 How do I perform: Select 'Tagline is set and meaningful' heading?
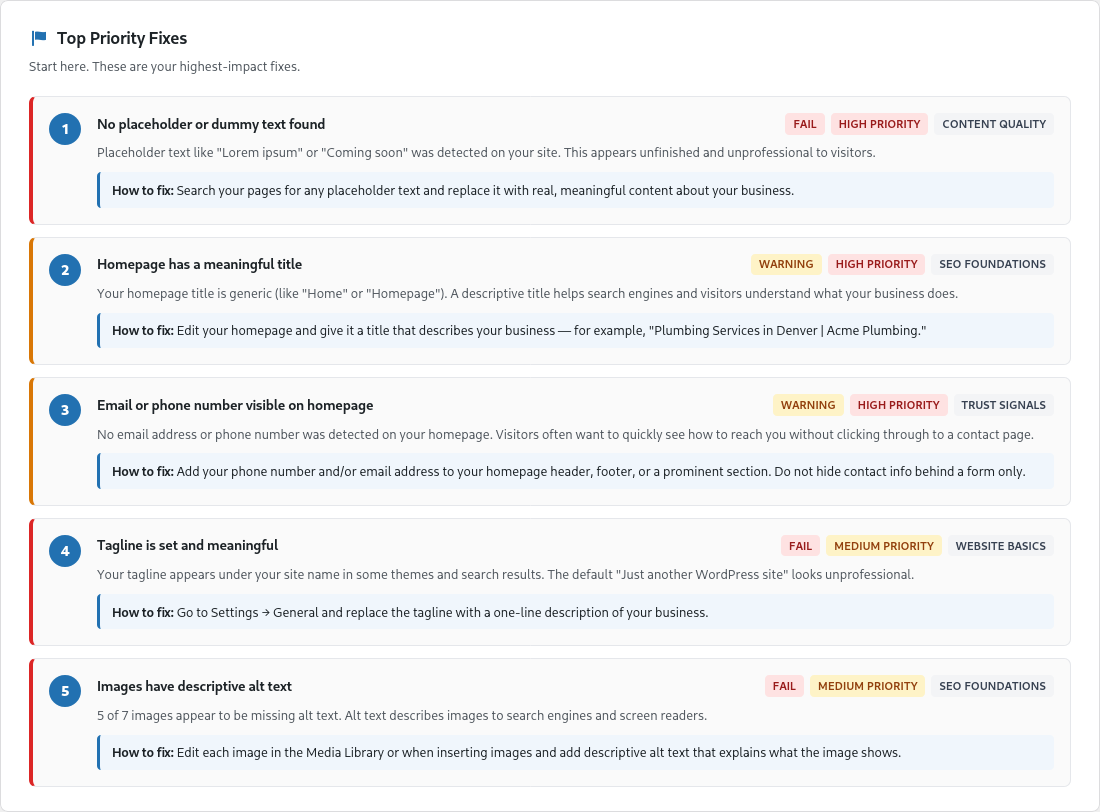pos(187,545)
